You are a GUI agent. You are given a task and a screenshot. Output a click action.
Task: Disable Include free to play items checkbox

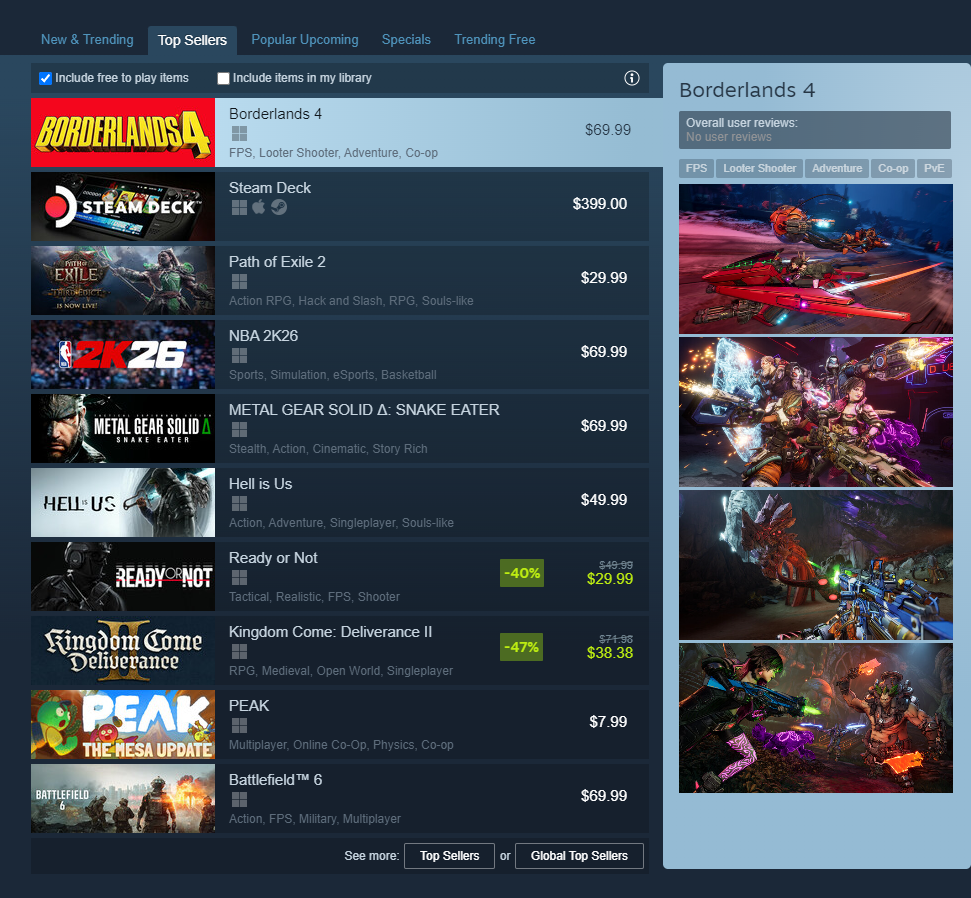(x=45, y=78)
